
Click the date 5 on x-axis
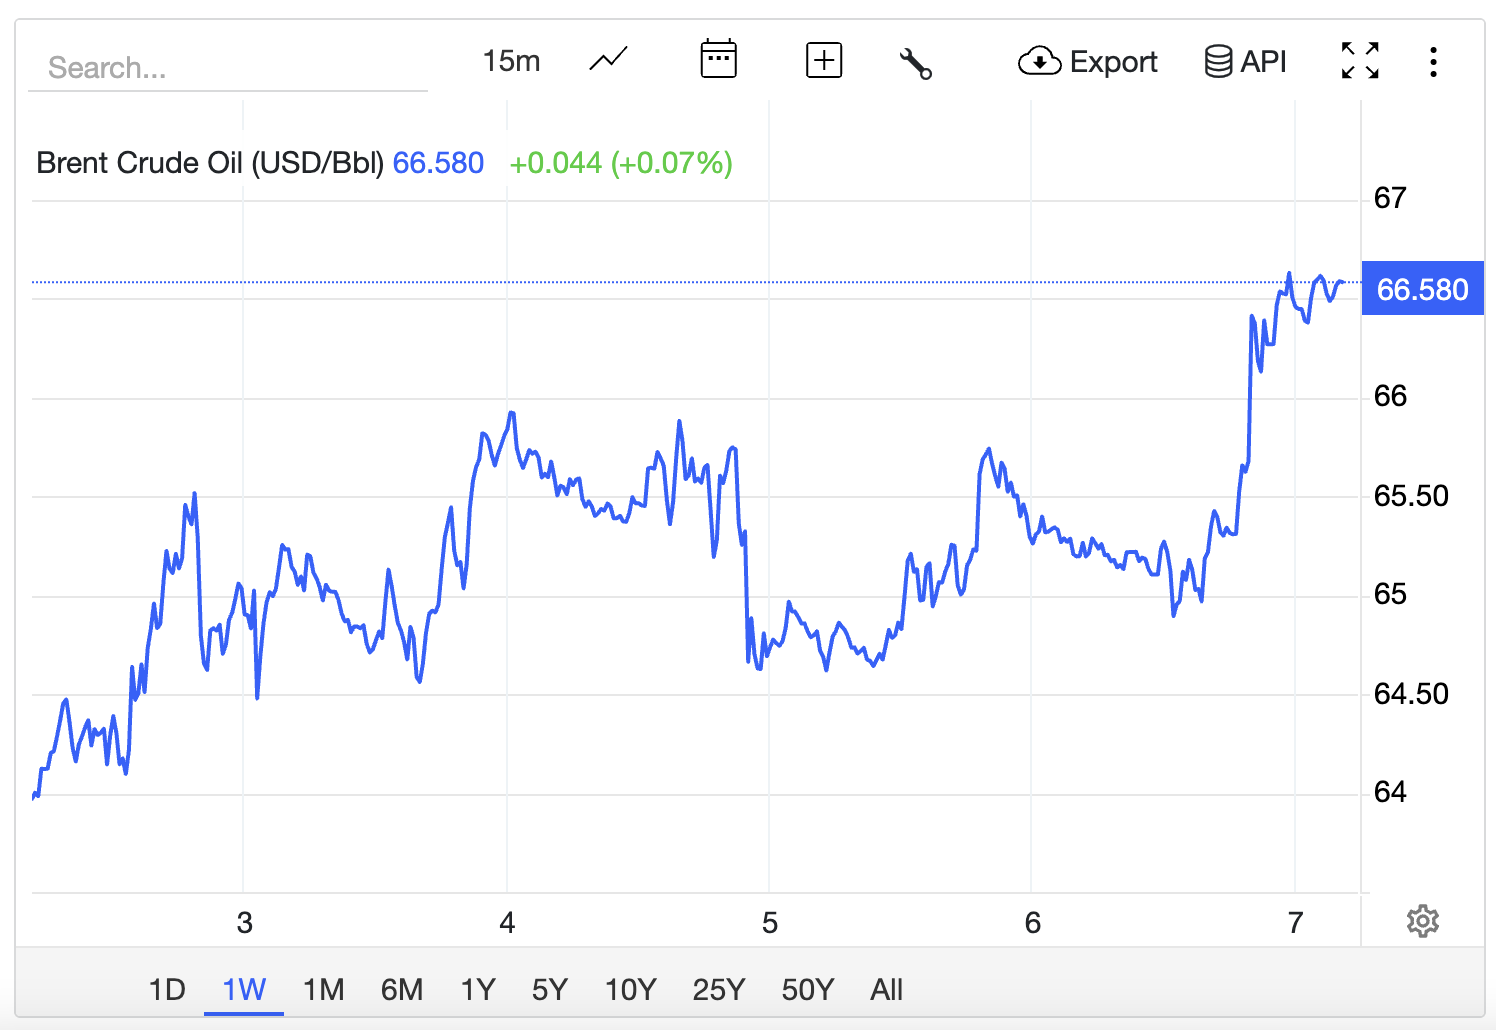[769, 922]
